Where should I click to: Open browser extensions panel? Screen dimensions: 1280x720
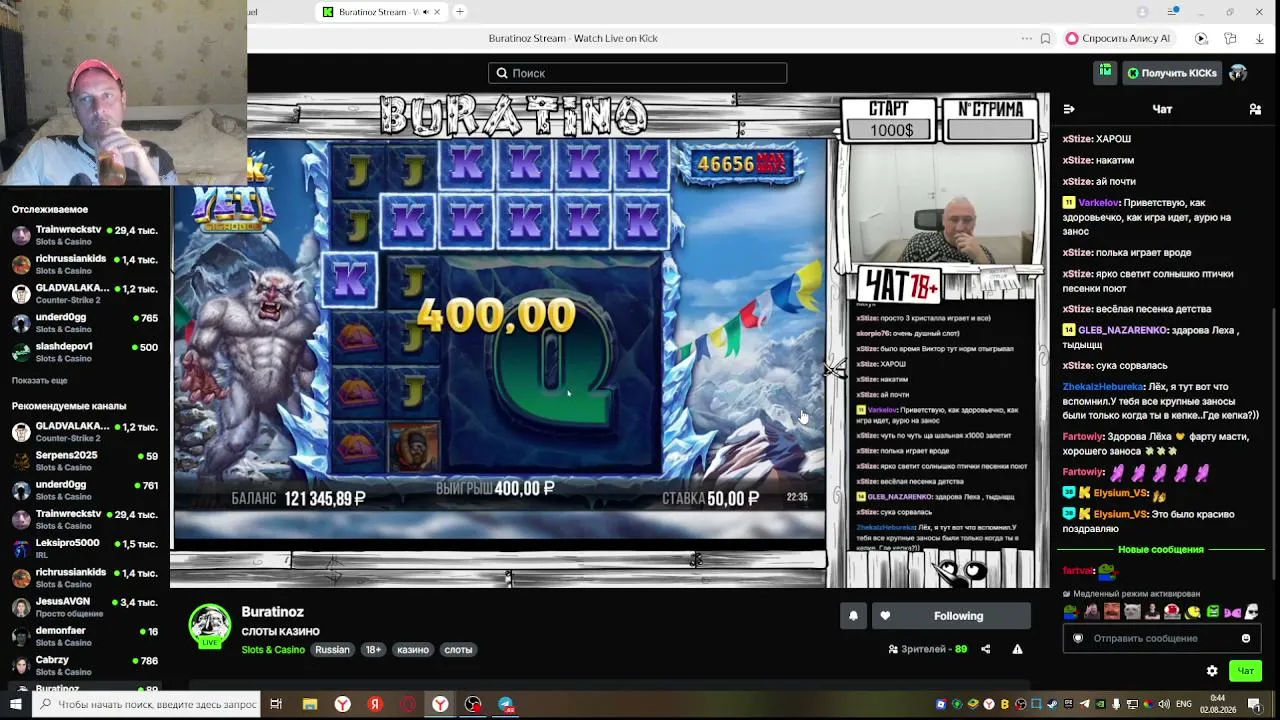click(x=1230, y=39)
